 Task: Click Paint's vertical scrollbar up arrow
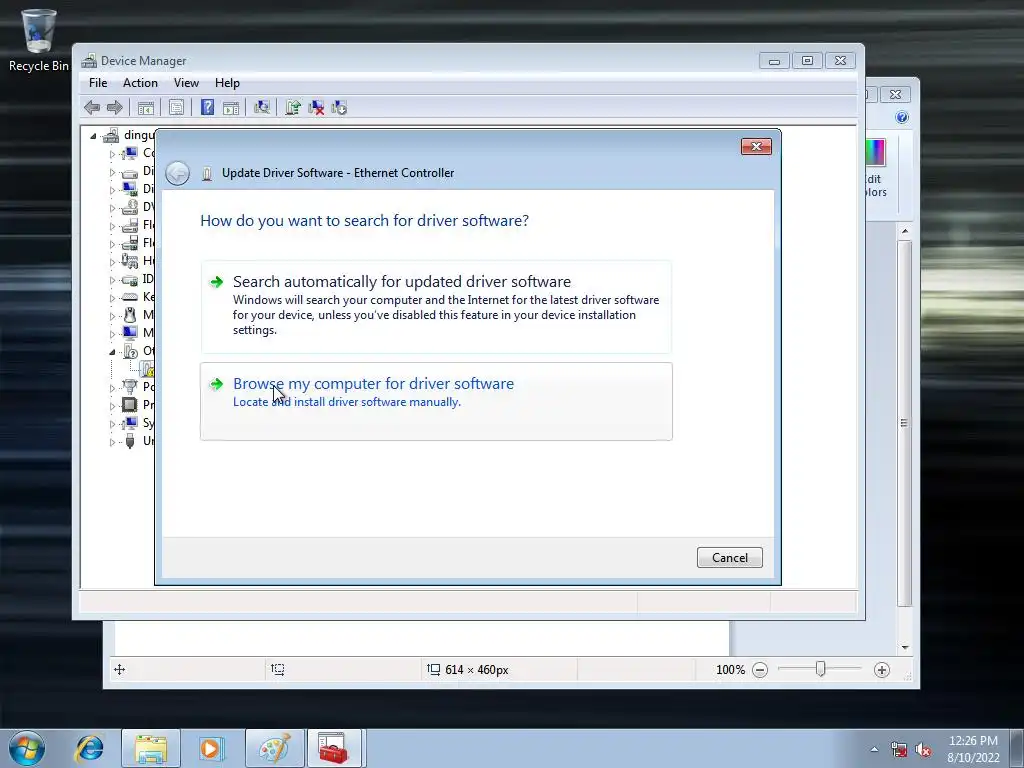point(904,231)
